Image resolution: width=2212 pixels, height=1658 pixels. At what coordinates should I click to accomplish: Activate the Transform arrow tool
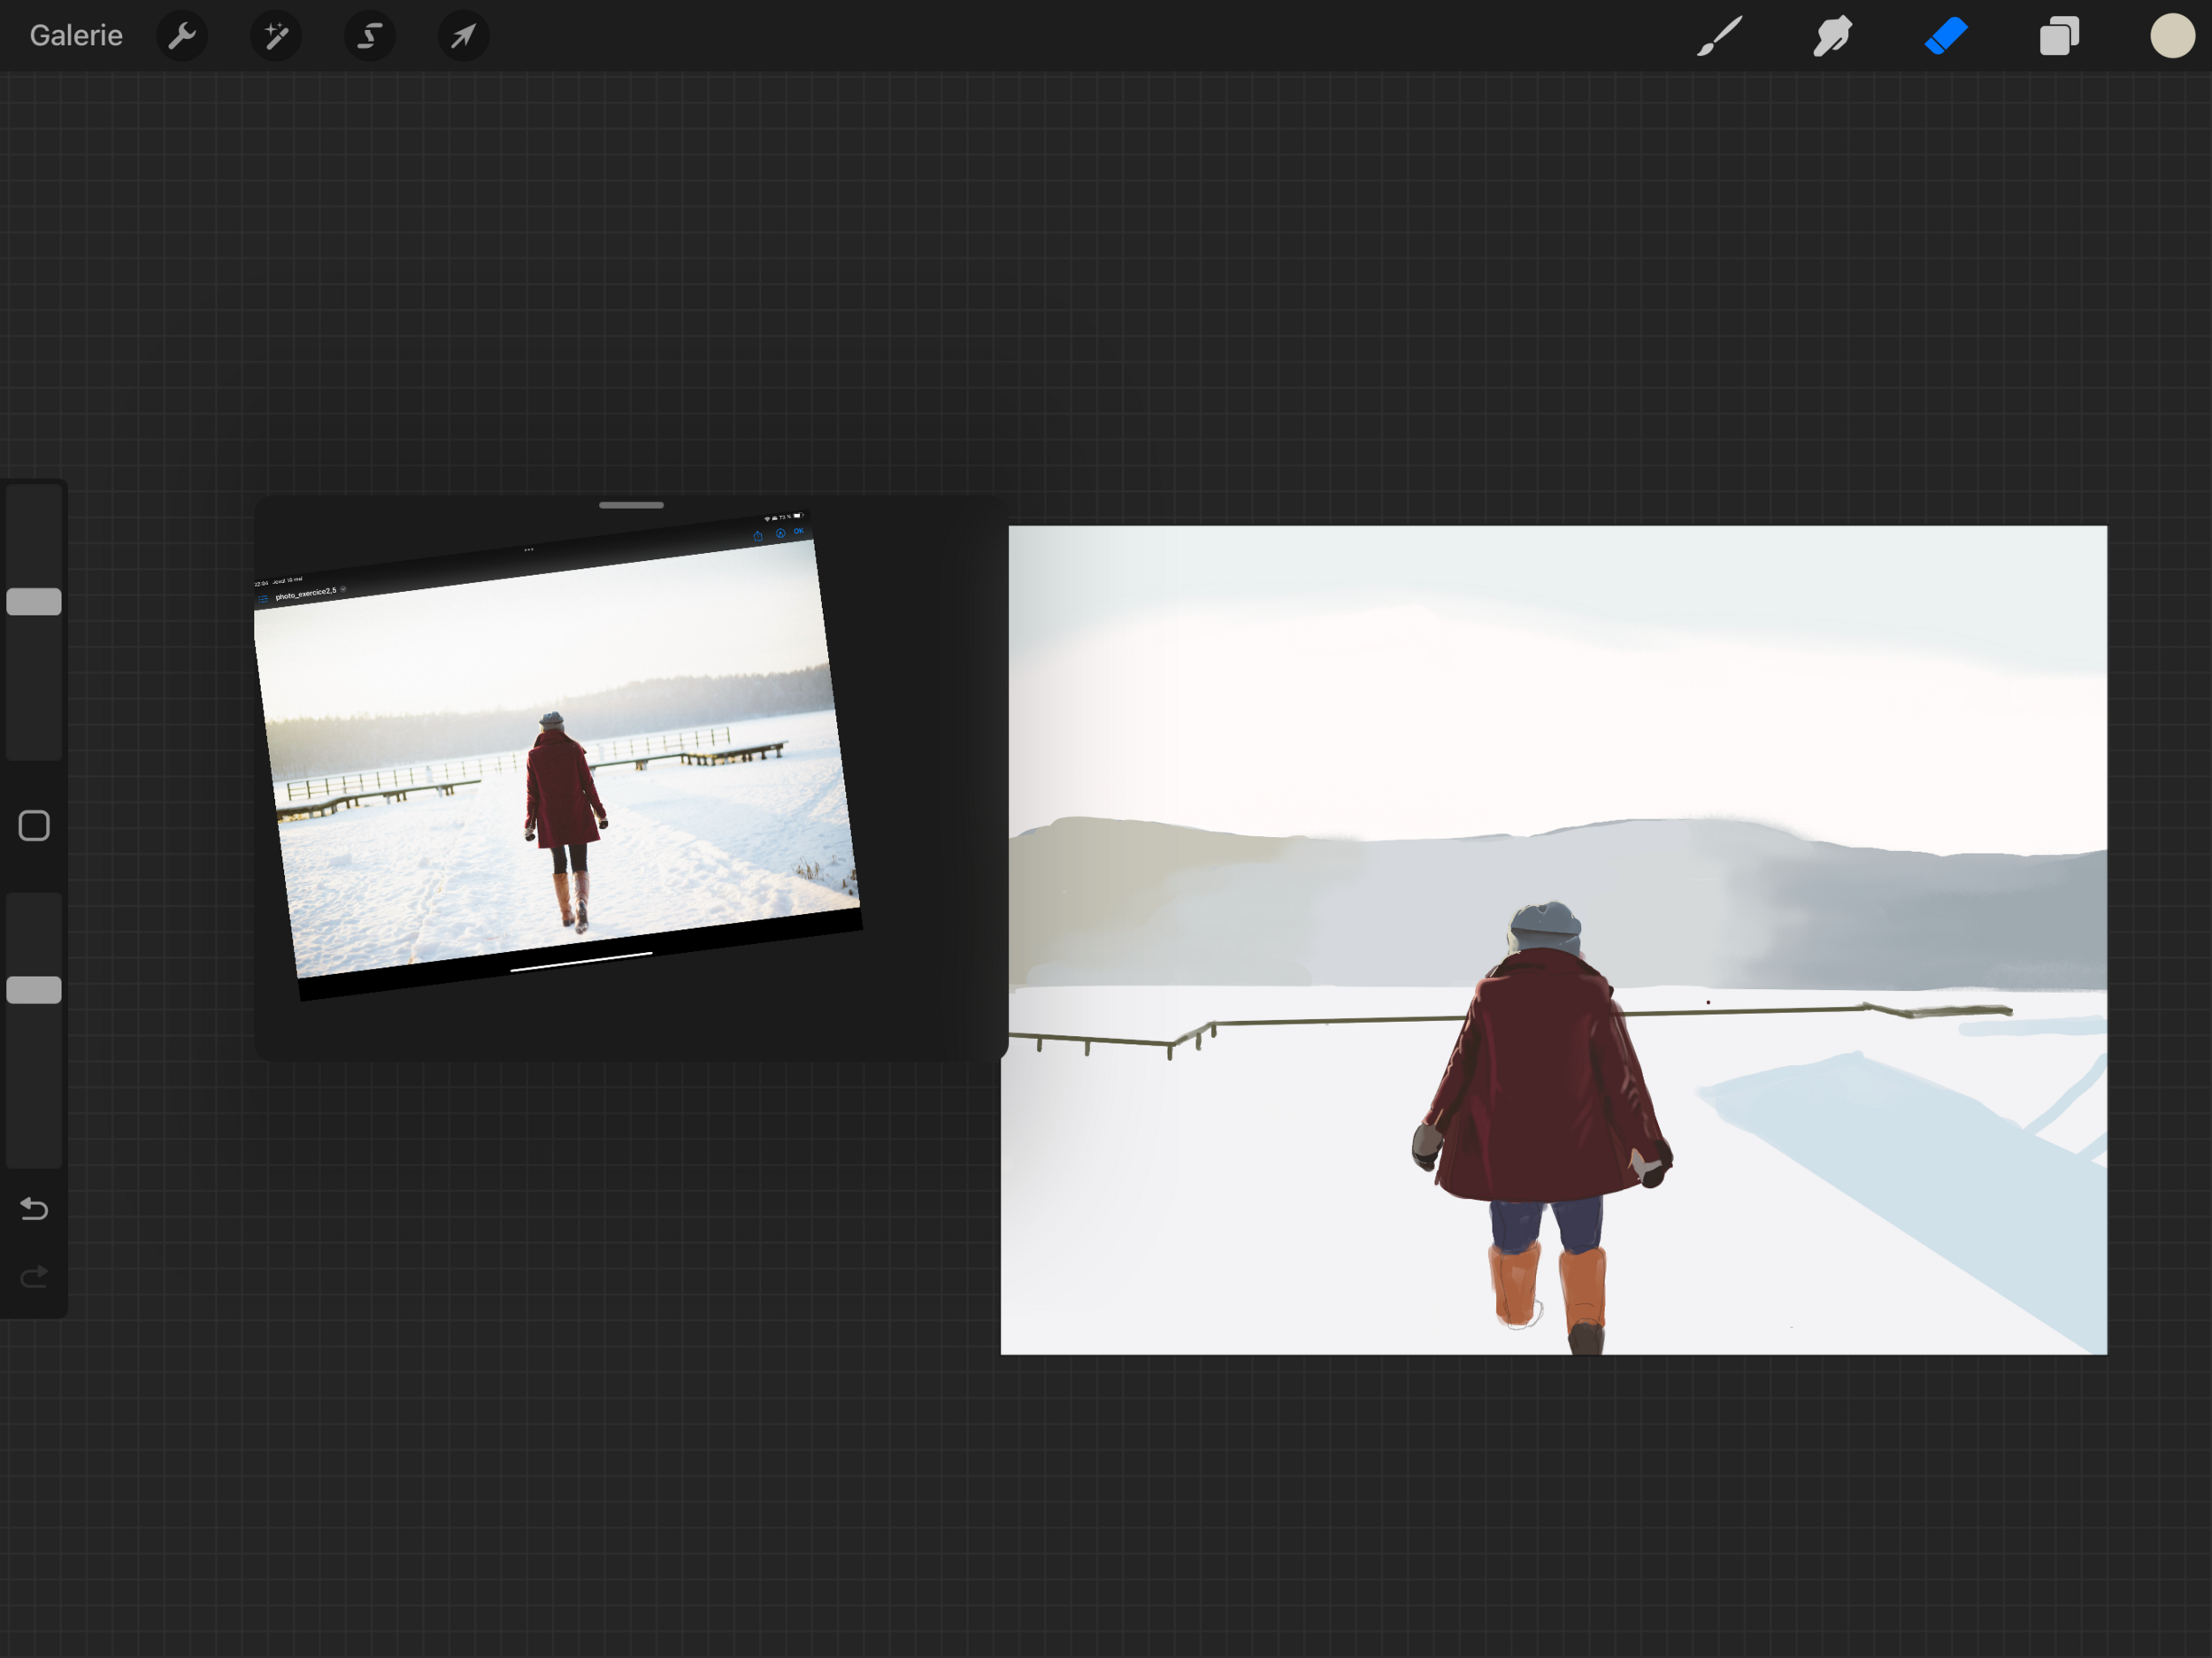[x=463, y=37]
